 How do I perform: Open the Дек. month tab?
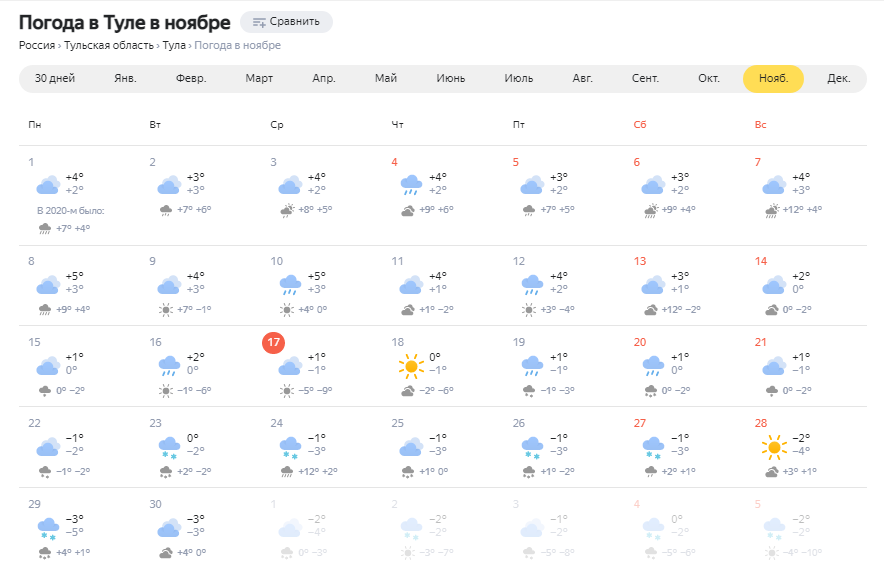pos(838,78)
